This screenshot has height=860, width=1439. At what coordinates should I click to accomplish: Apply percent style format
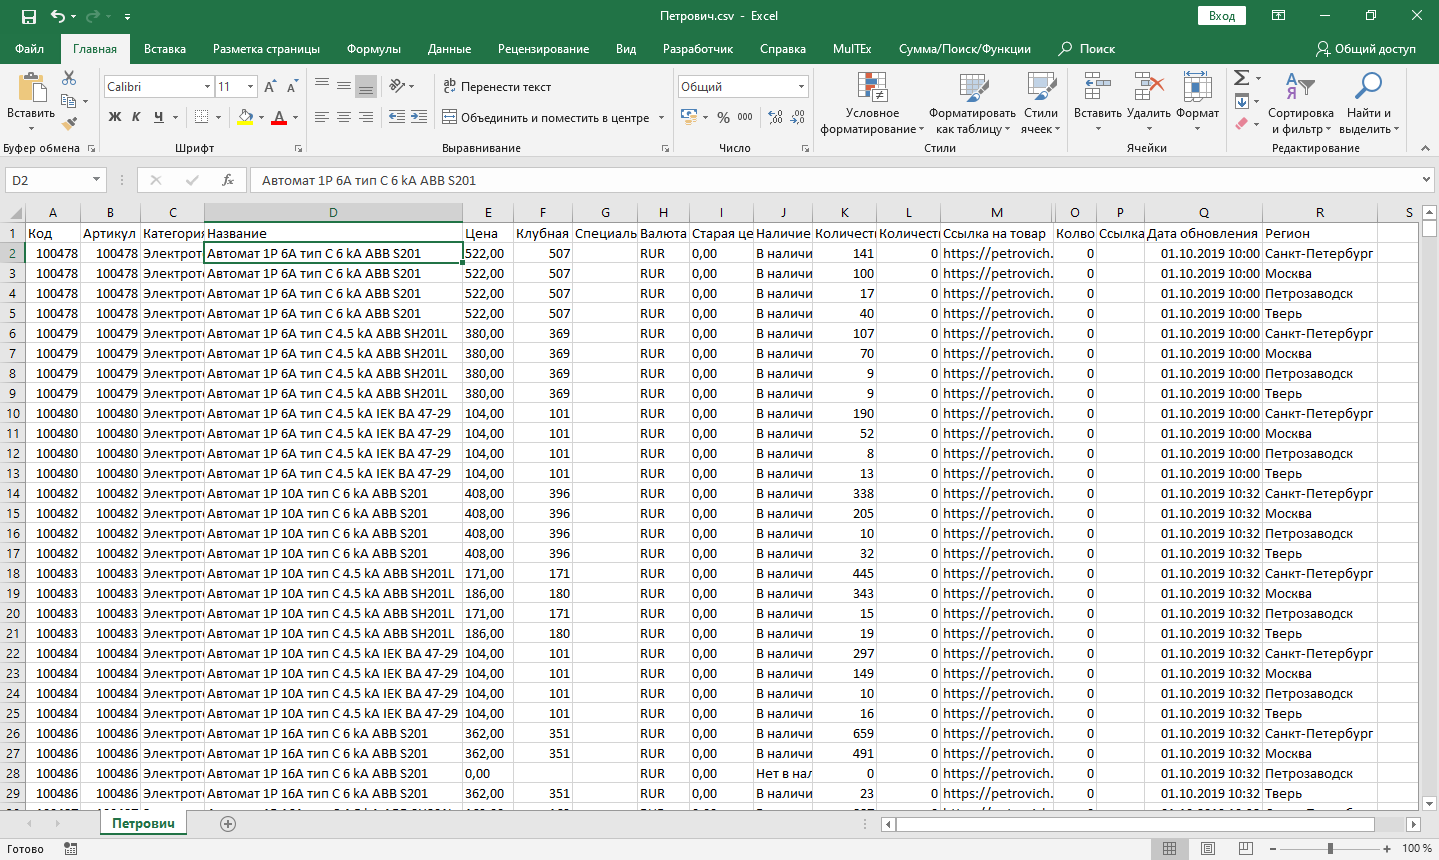[723, 117]
